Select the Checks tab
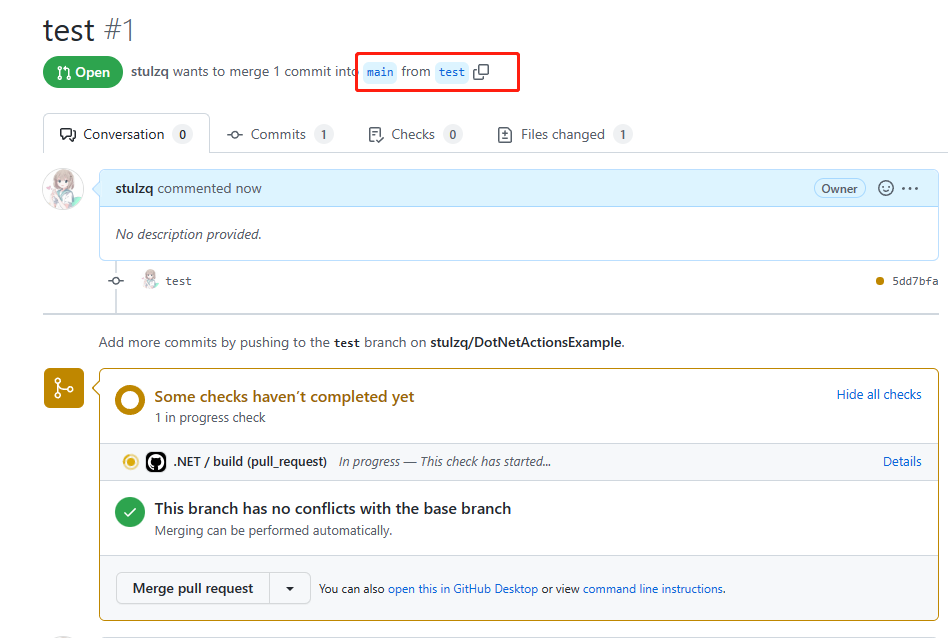 [x=413, y=134]
